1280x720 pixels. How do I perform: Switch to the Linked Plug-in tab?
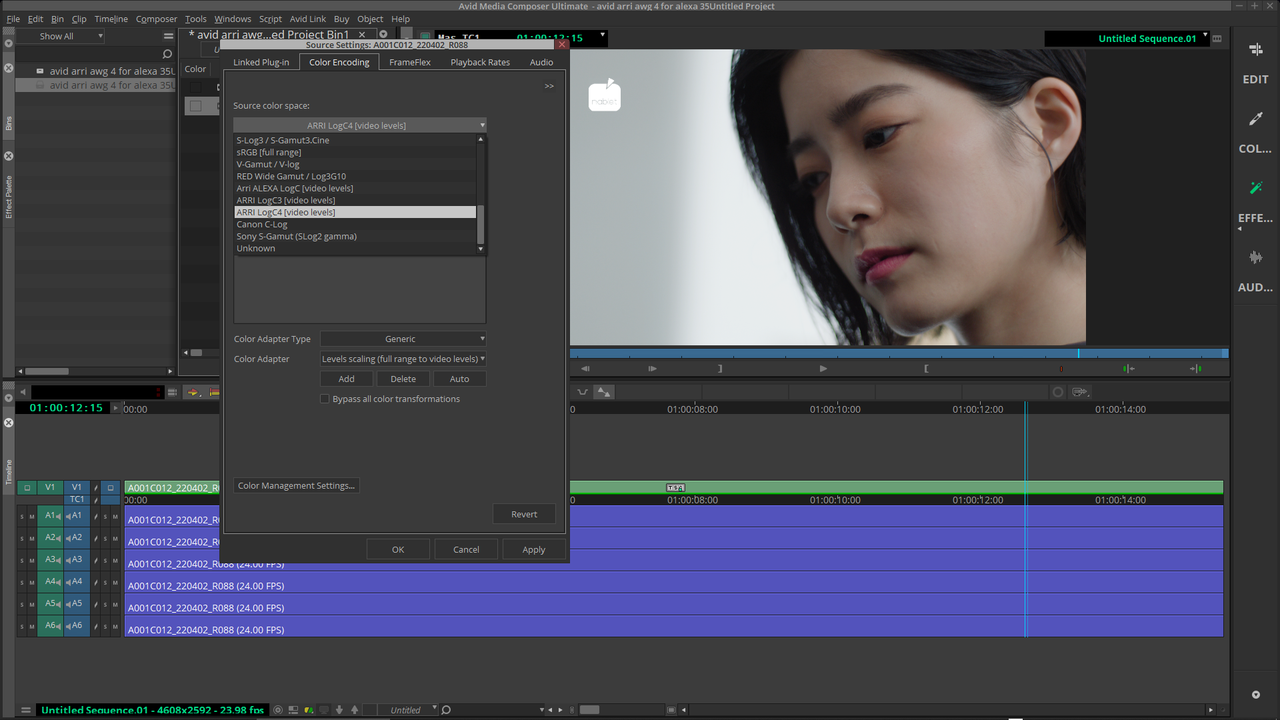(x=261, y=62)
